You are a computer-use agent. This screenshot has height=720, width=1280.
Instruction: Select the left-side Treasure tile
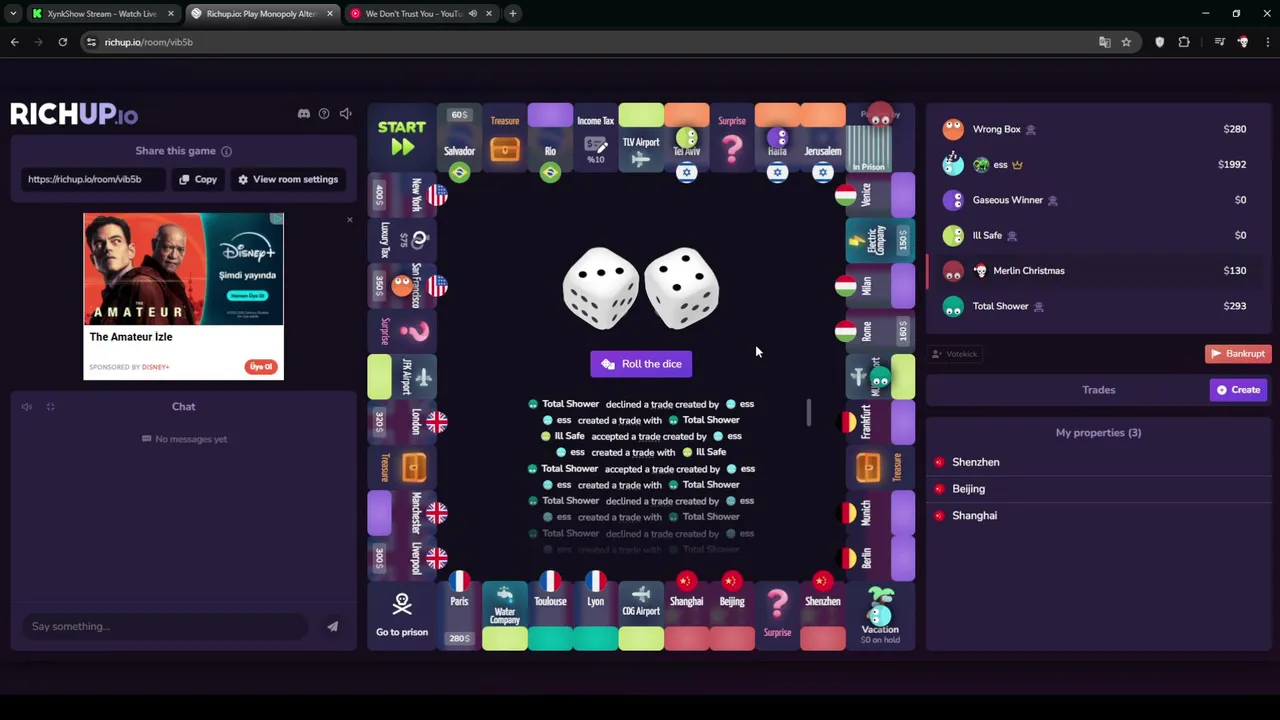click(402, 467)
